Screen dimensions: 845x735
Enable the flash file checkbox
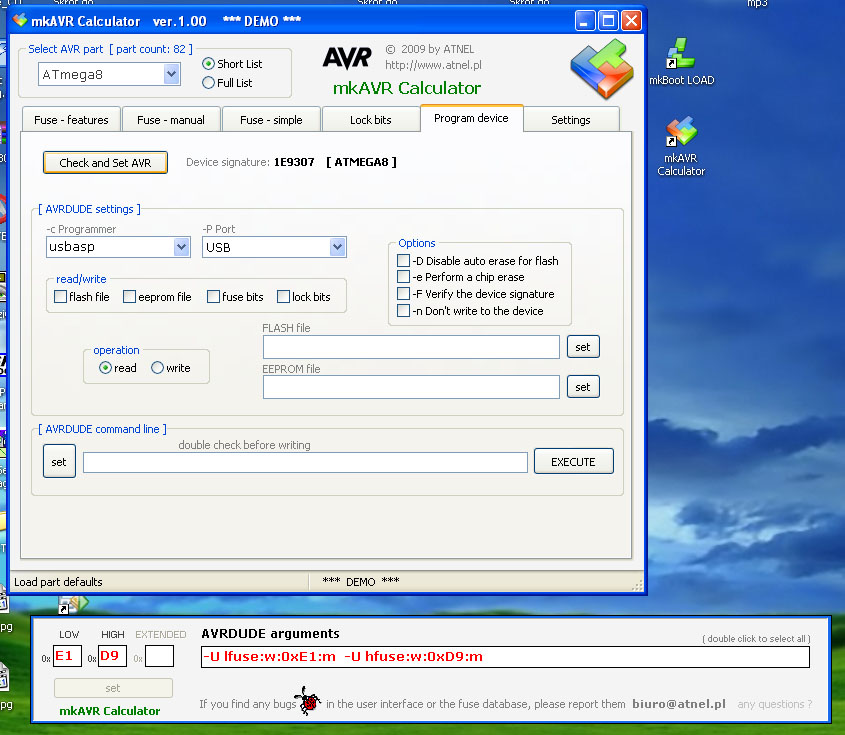tap(60, 296)
